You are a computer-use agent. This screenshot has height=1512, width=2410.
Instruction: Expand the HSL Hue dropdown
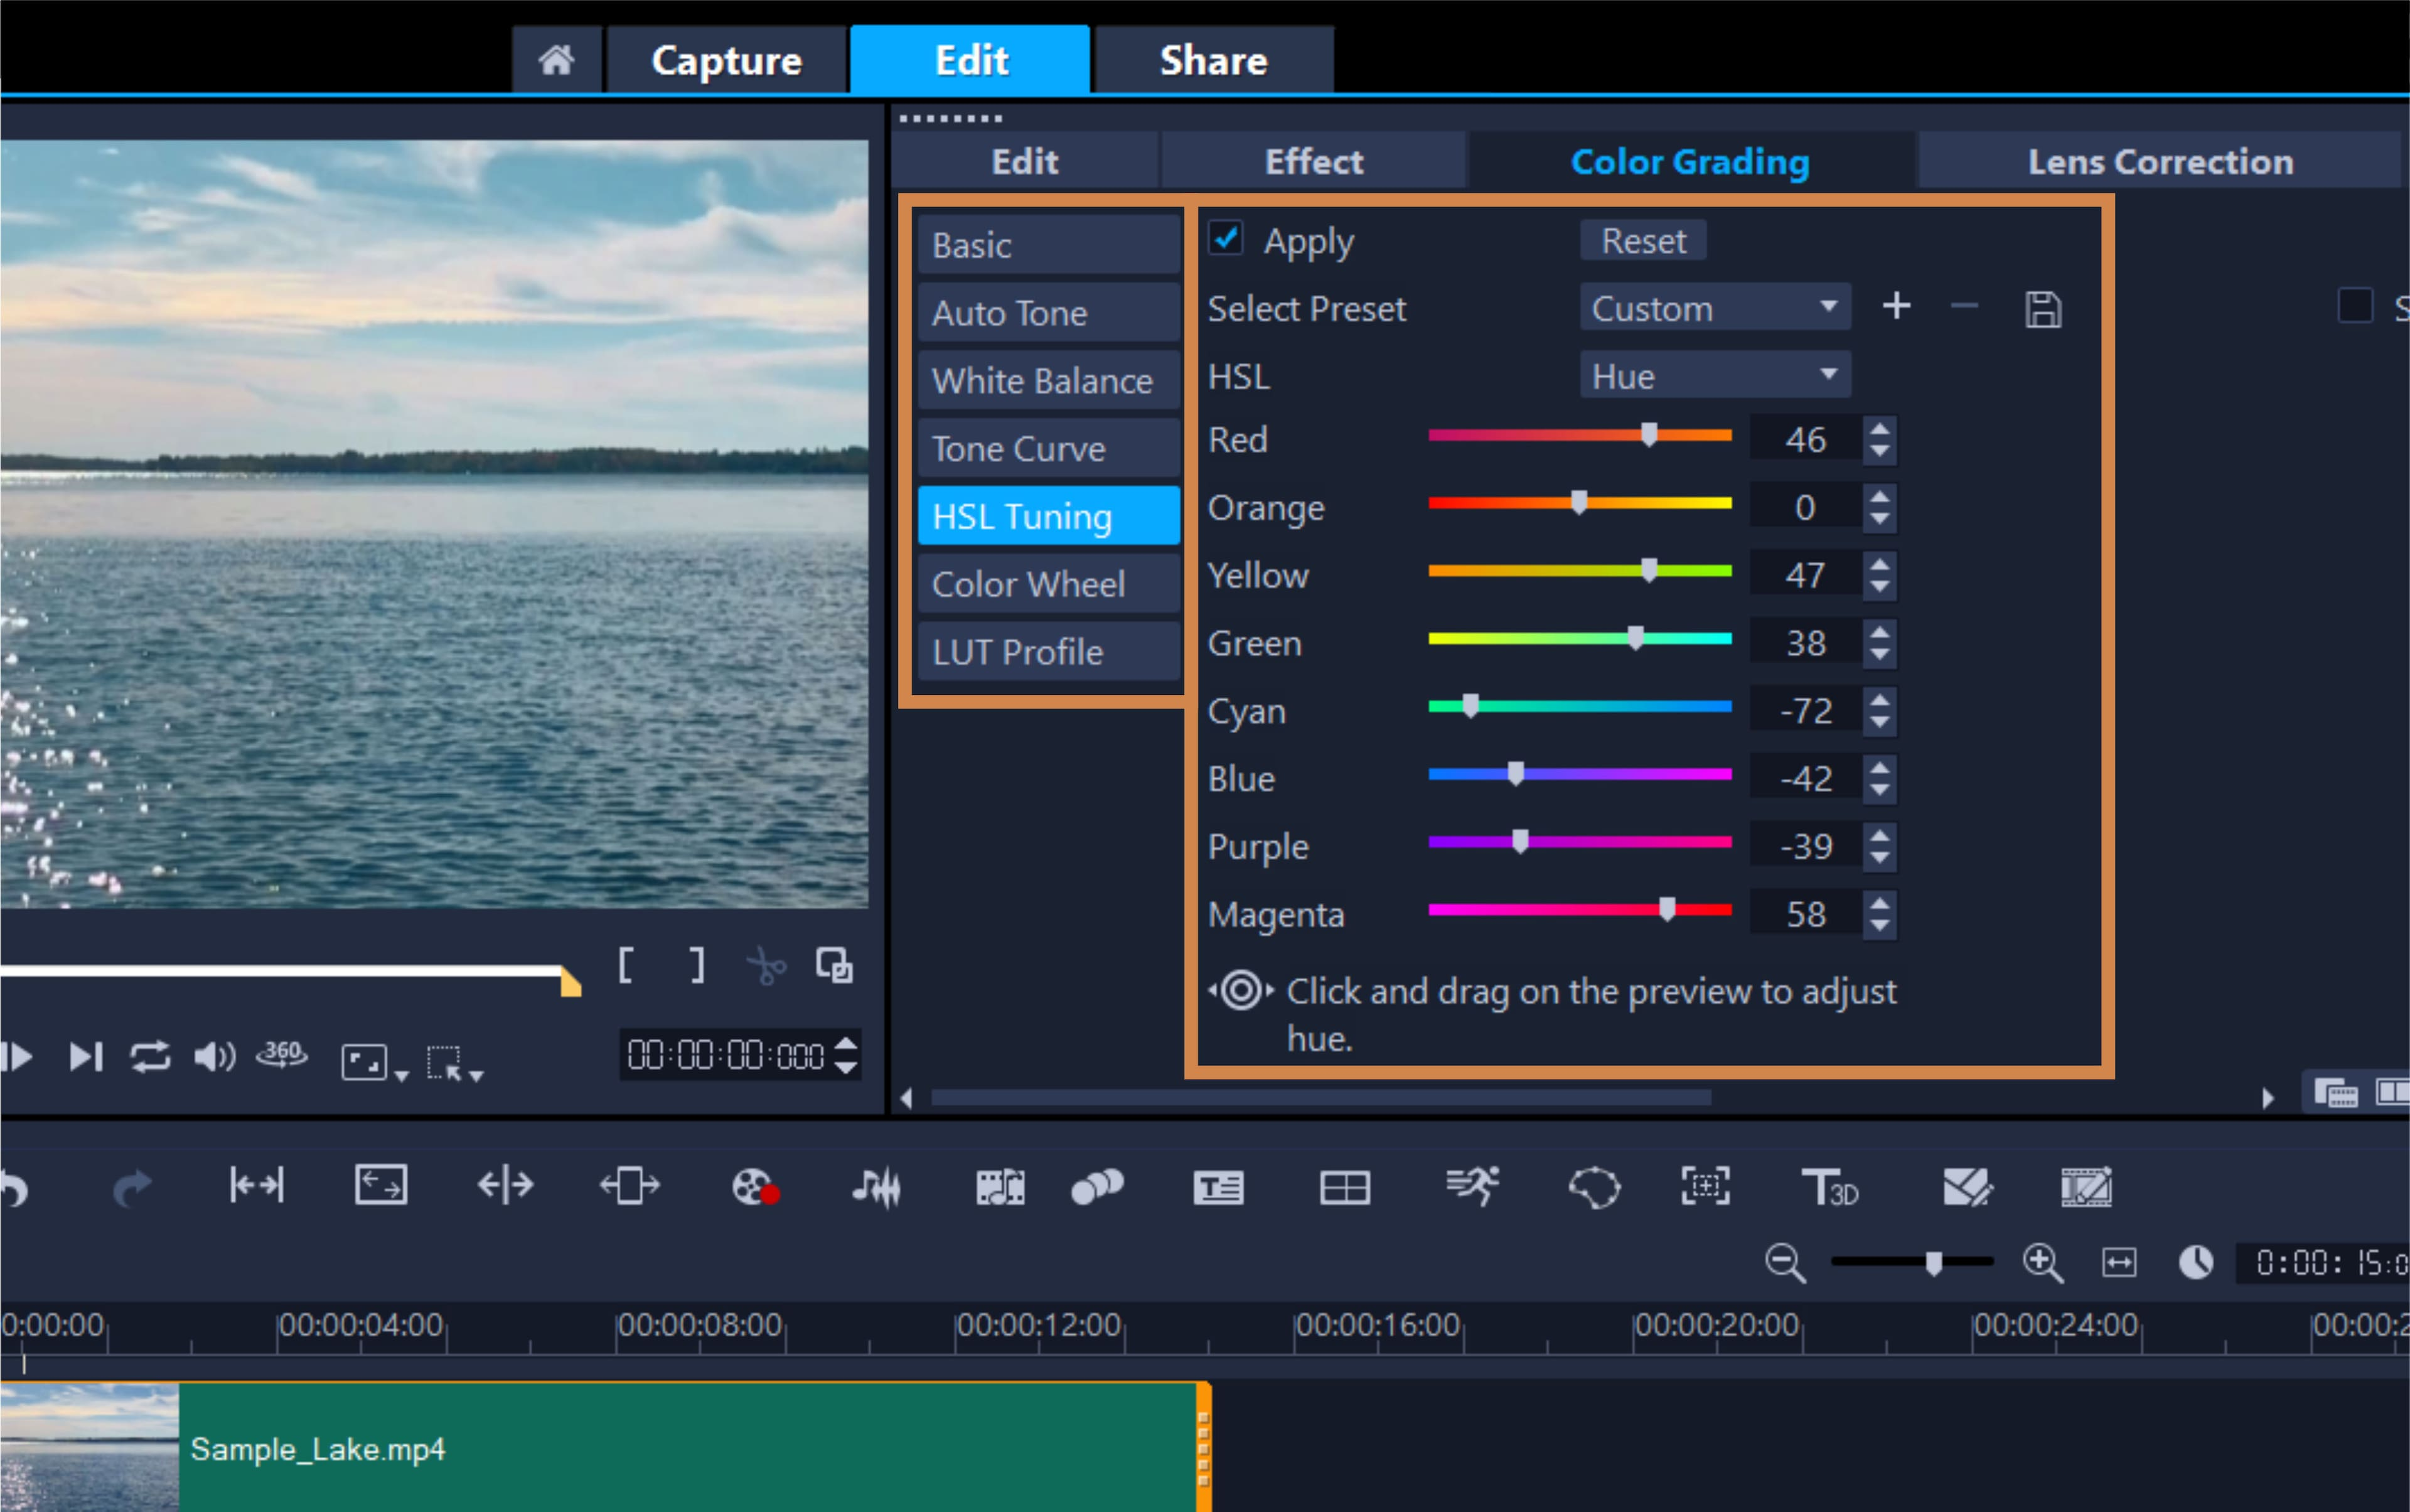1714,376
